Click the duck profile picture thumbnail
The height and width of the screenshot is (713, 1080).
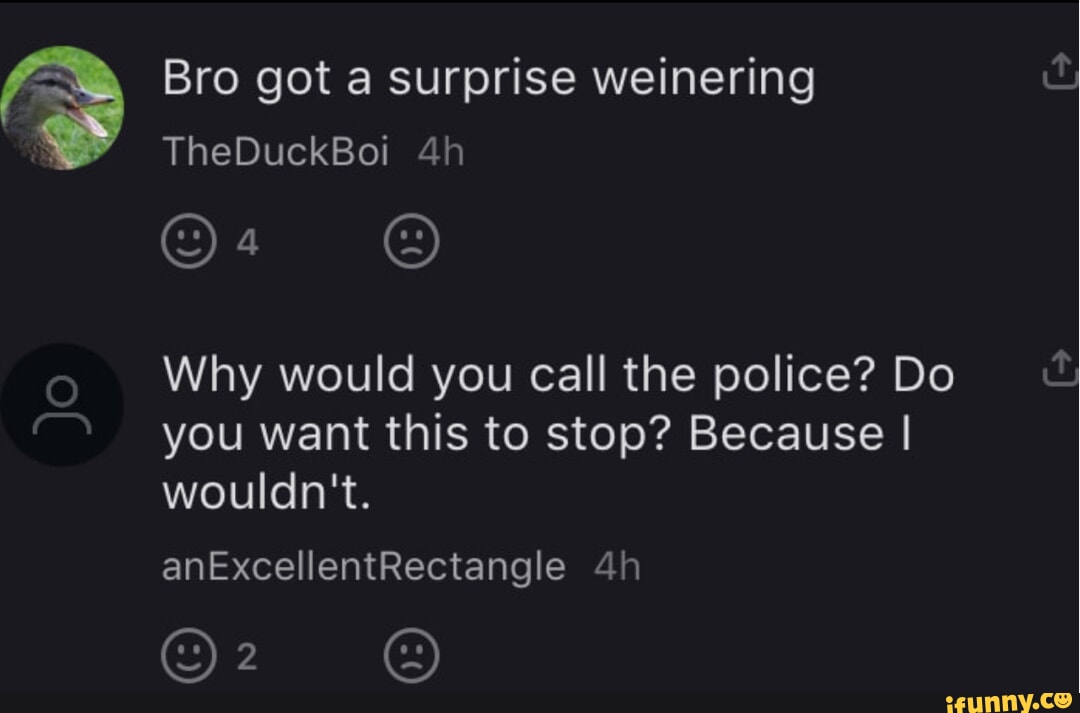click(62, 107)
